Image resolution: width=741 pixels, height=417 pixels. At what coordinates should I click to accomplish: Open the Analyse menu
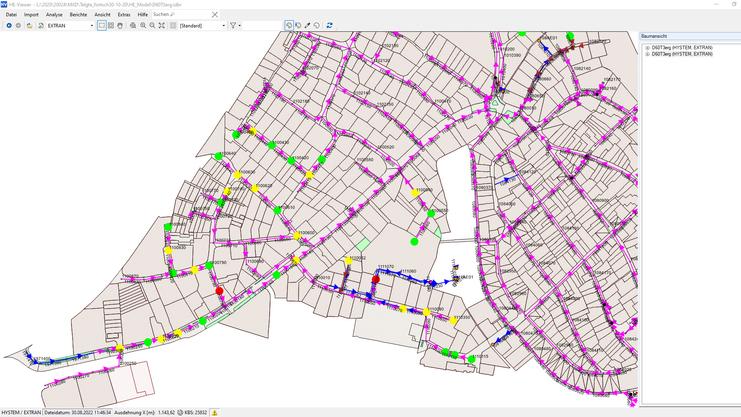[54, 15]
